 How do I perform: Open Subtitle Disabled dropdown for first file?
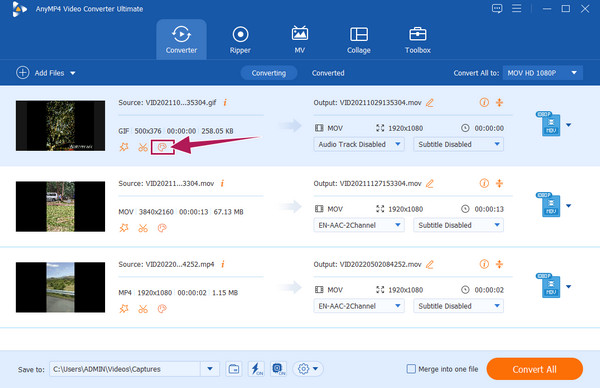458,144
